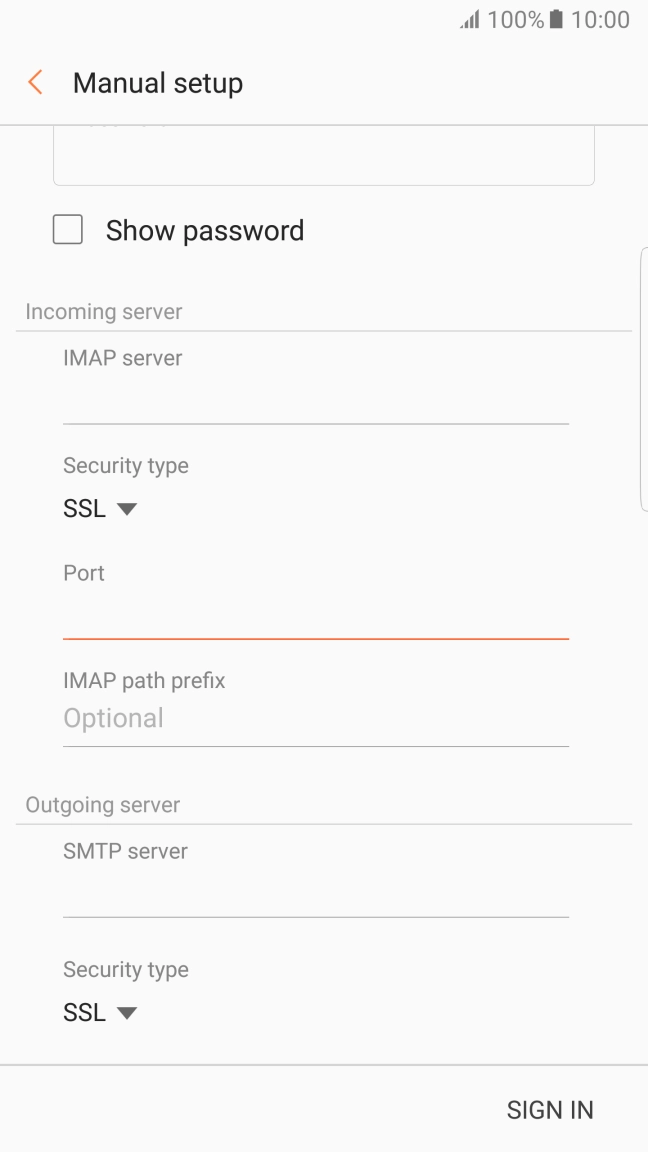This screenshot has height=1152, width=648.
Task: Tap the Outgoing server section header
Action: point(103,805)
